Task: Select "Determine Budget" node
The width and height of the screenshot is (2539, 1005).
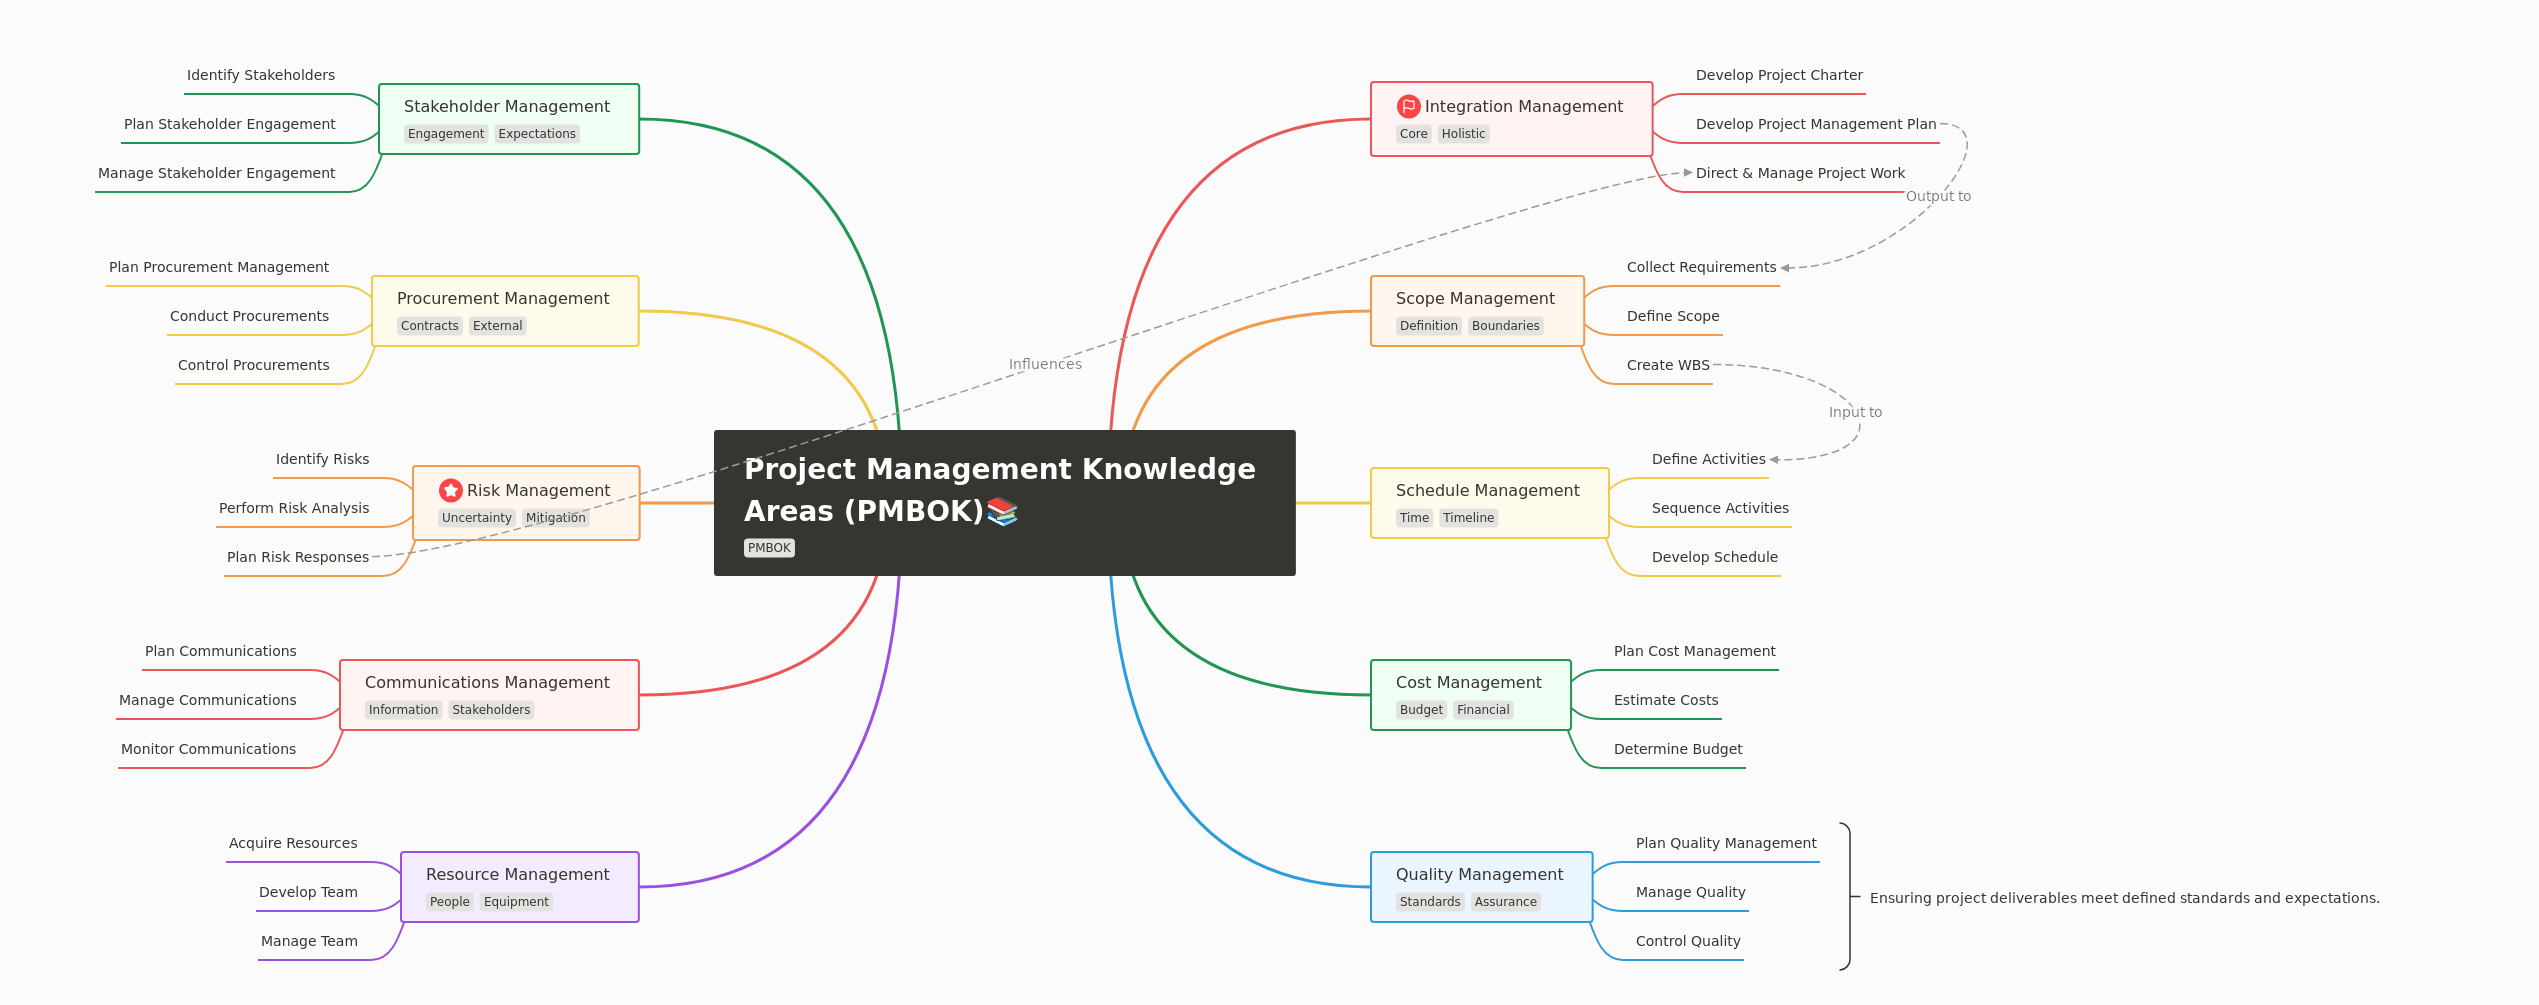Action: tap(1678, 748)
